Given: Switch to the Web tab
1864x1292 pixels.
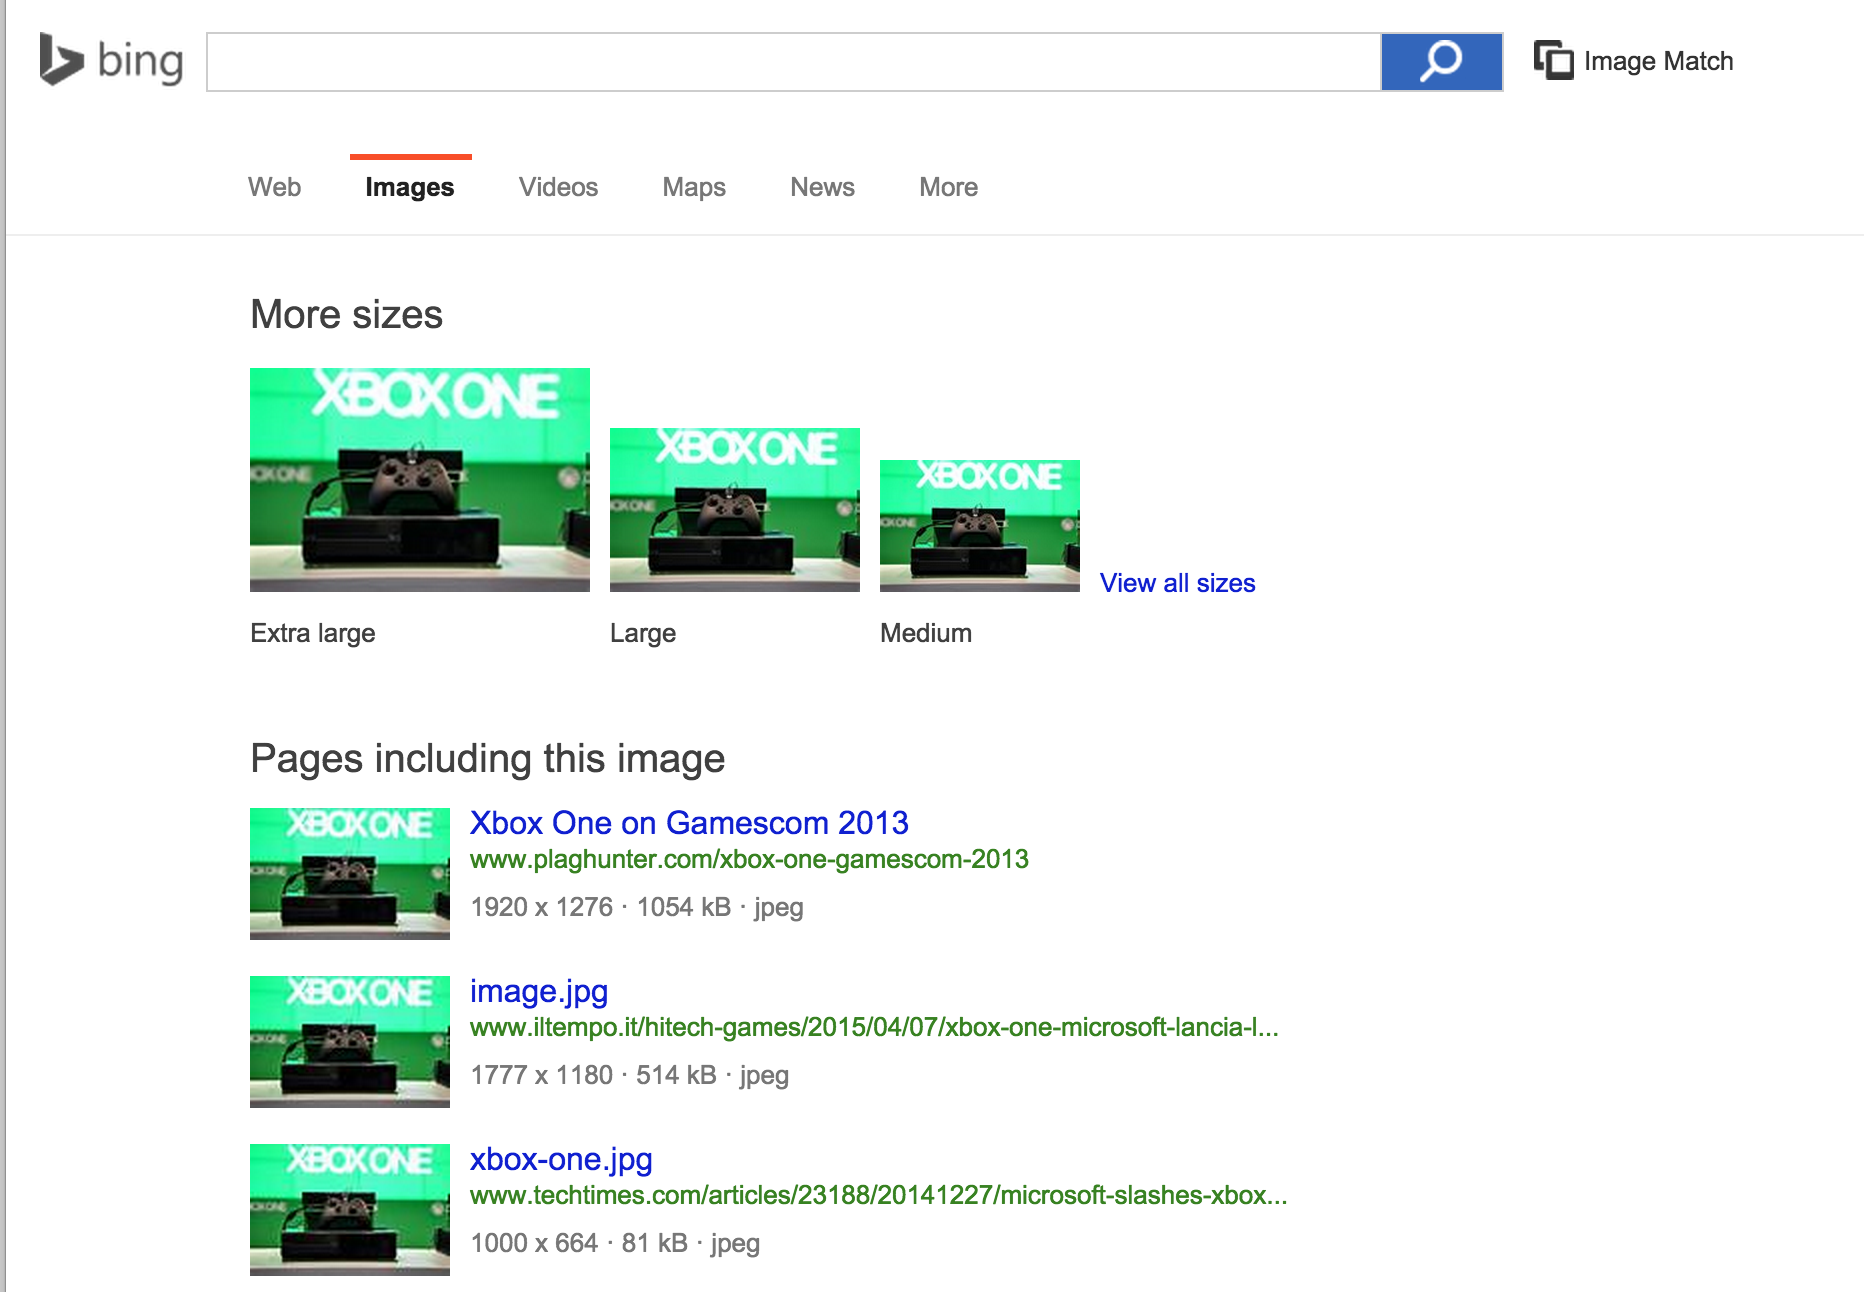Looking at the screenshot, I should coord(274,187).
